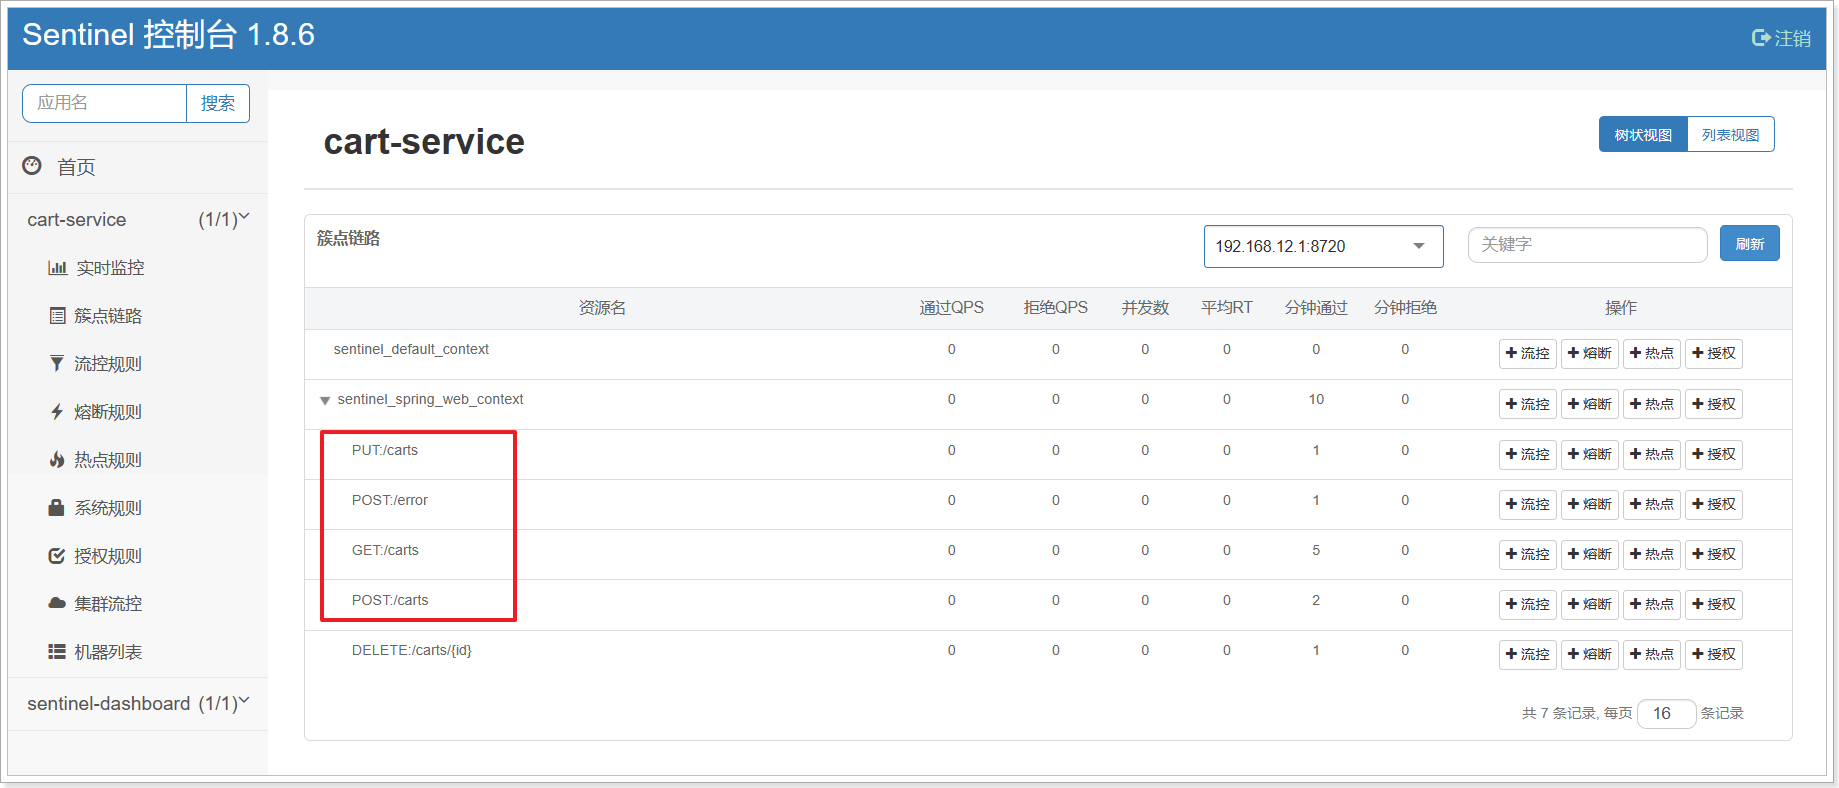Select the DELETE:/carts/{id} resource name
The height and width of the screenshot is (788, 1839).
click(x=412, y=650)
